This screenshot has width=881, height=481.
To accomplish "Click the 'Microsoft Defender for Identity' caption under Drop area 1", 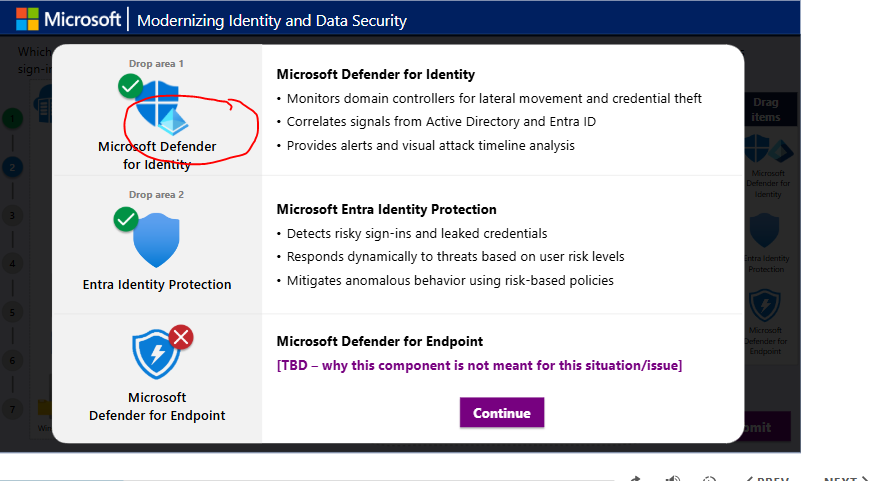I will pos(157,155).
